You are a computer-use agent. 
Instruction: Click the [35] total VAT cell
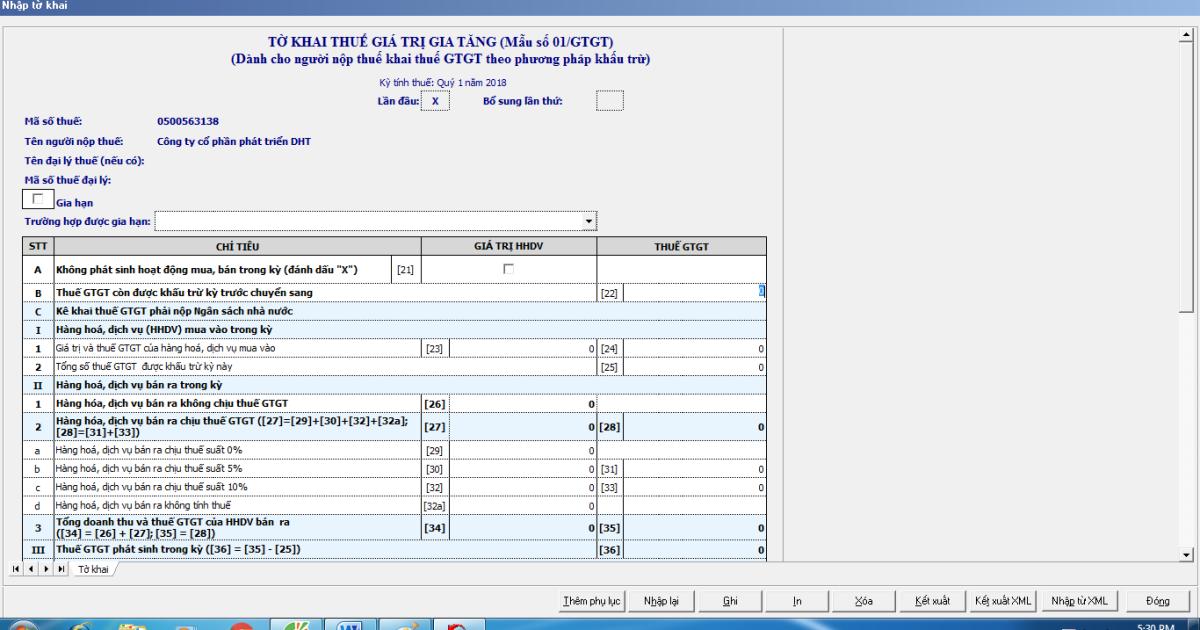(x=695, y=527)
